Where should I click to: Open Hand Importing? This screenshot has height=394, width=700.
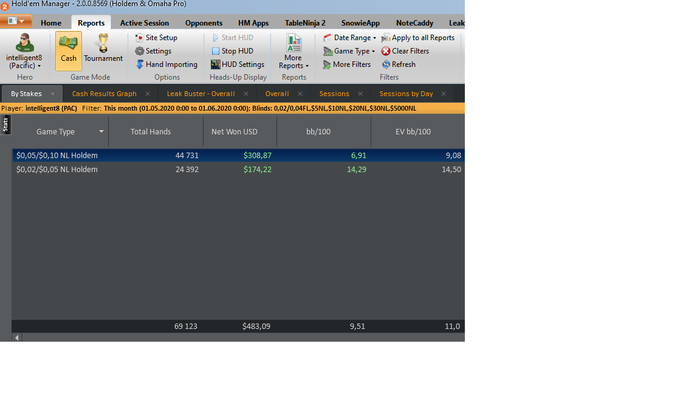[167, 64]
